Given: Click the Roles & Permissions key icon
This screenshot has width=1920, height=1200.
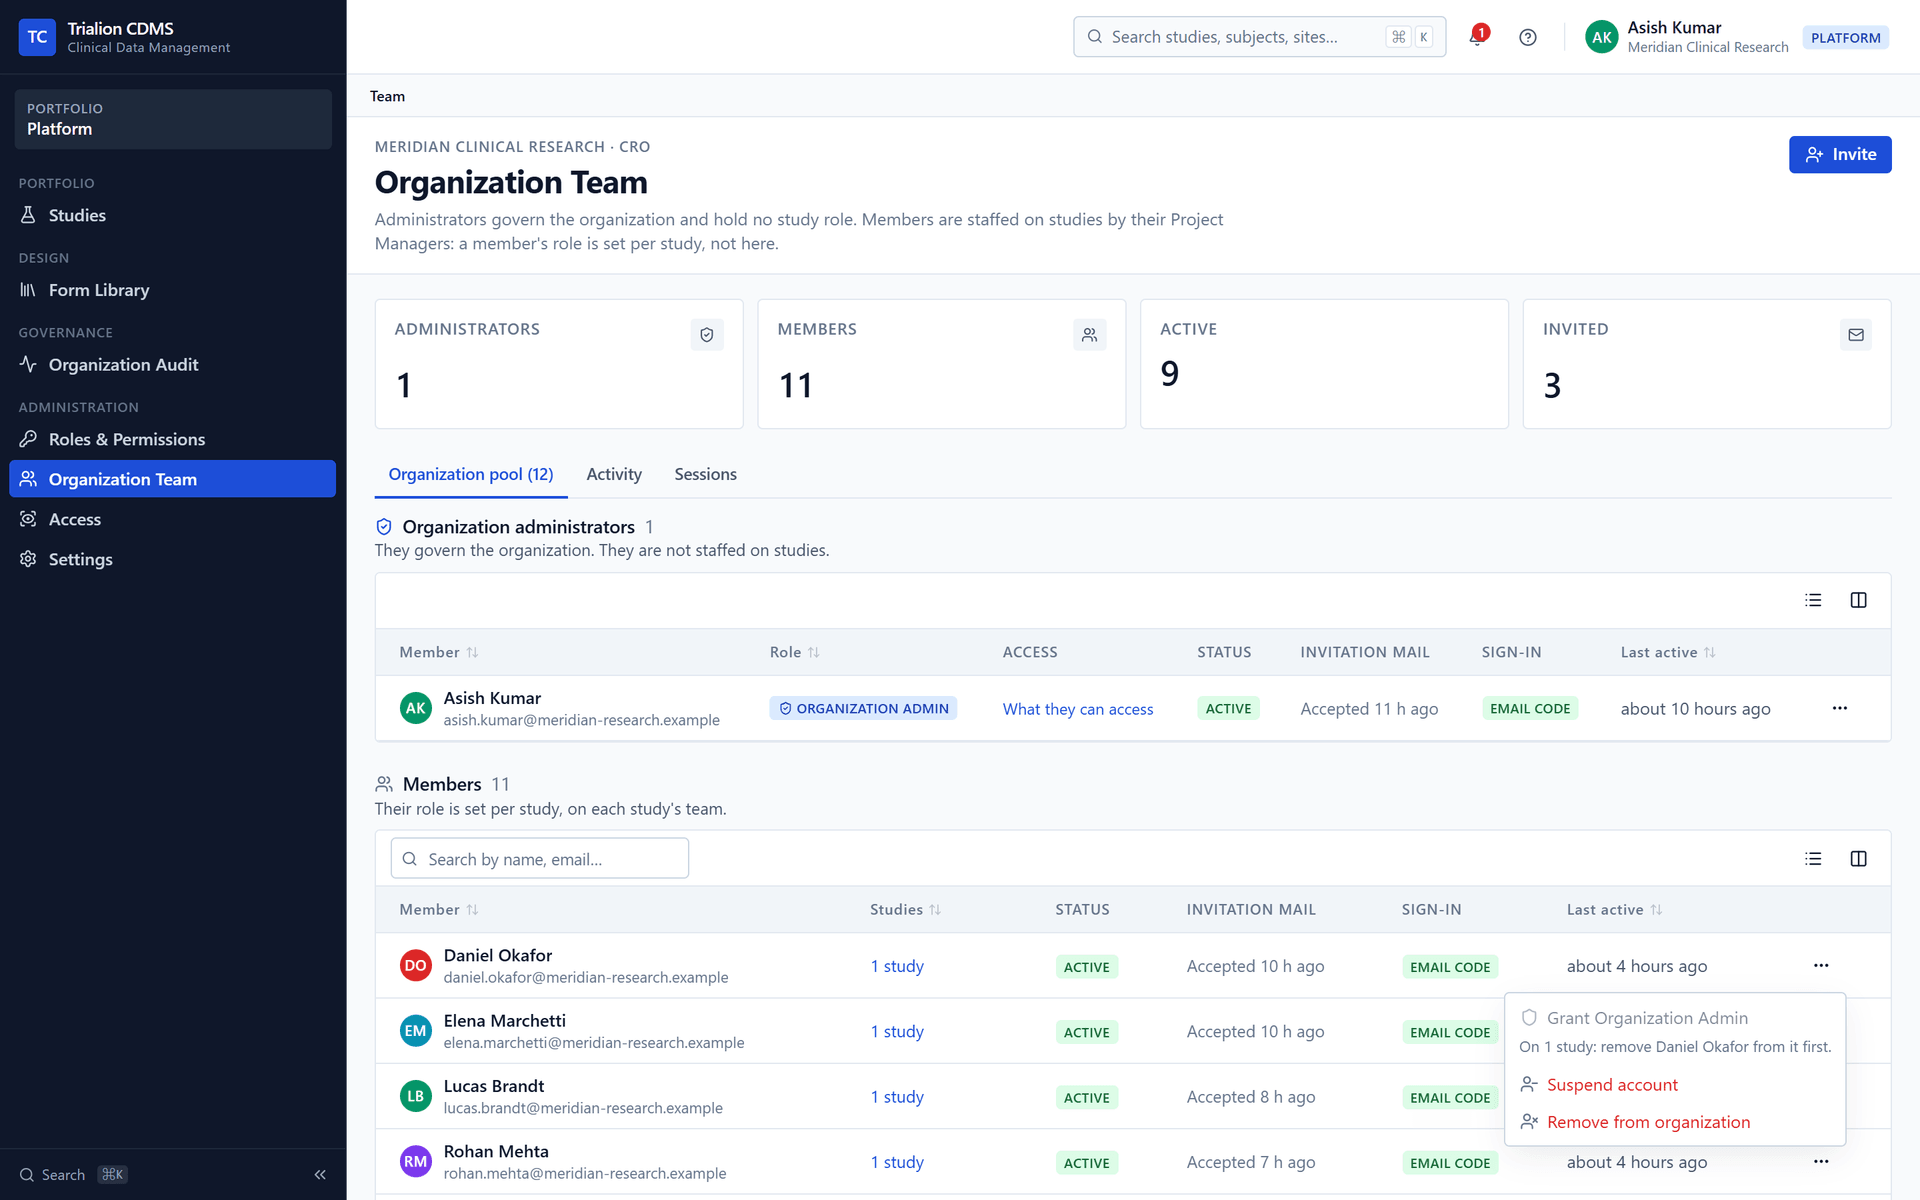Looking at the screenshot, I should (x=28, y=439).
